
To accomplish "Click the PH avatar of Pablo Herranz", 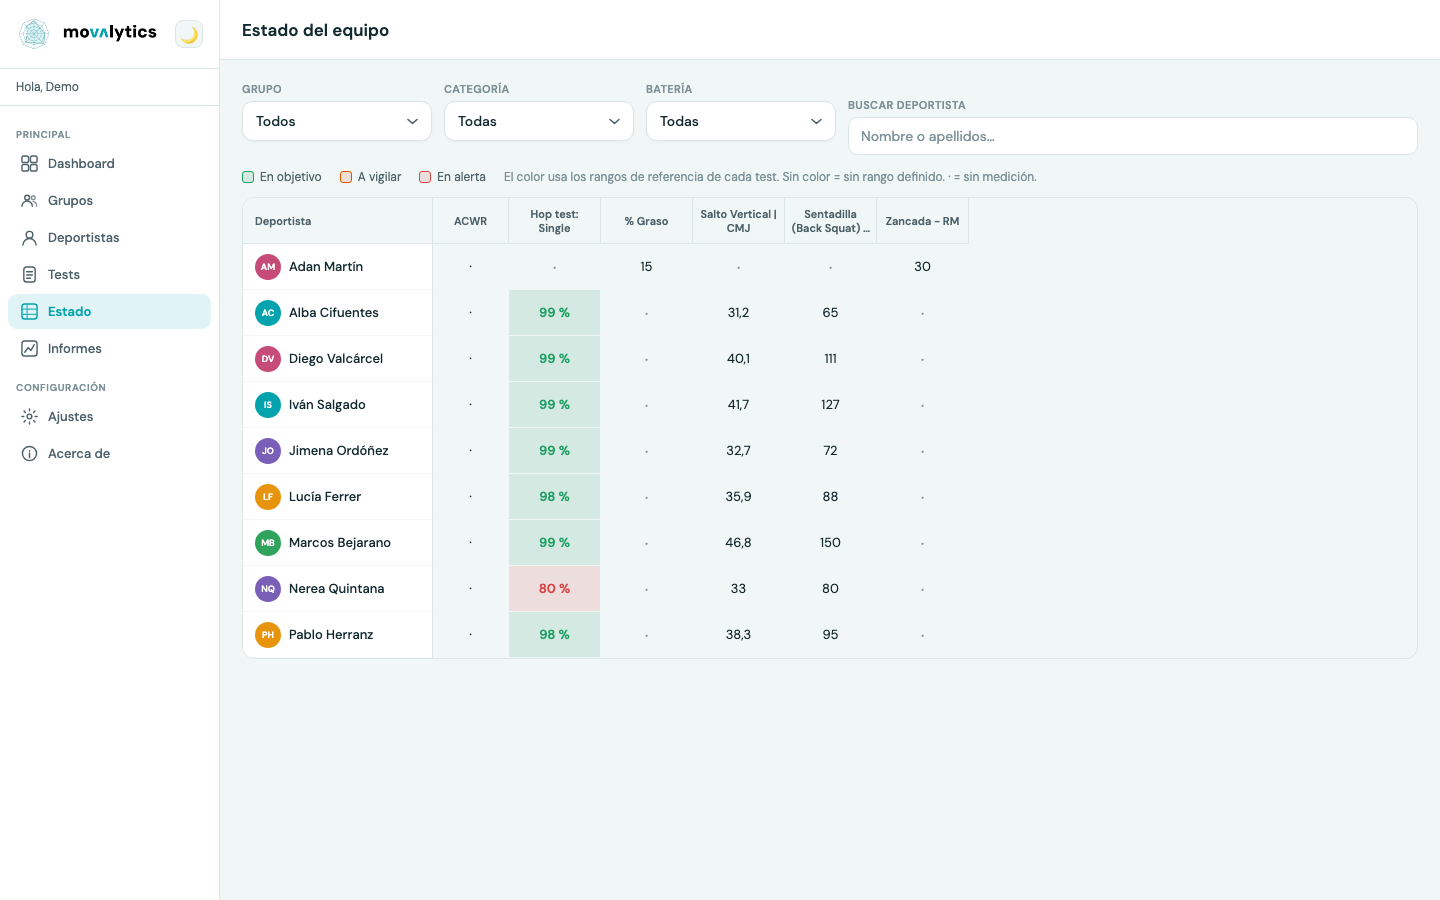I will 268,635.
